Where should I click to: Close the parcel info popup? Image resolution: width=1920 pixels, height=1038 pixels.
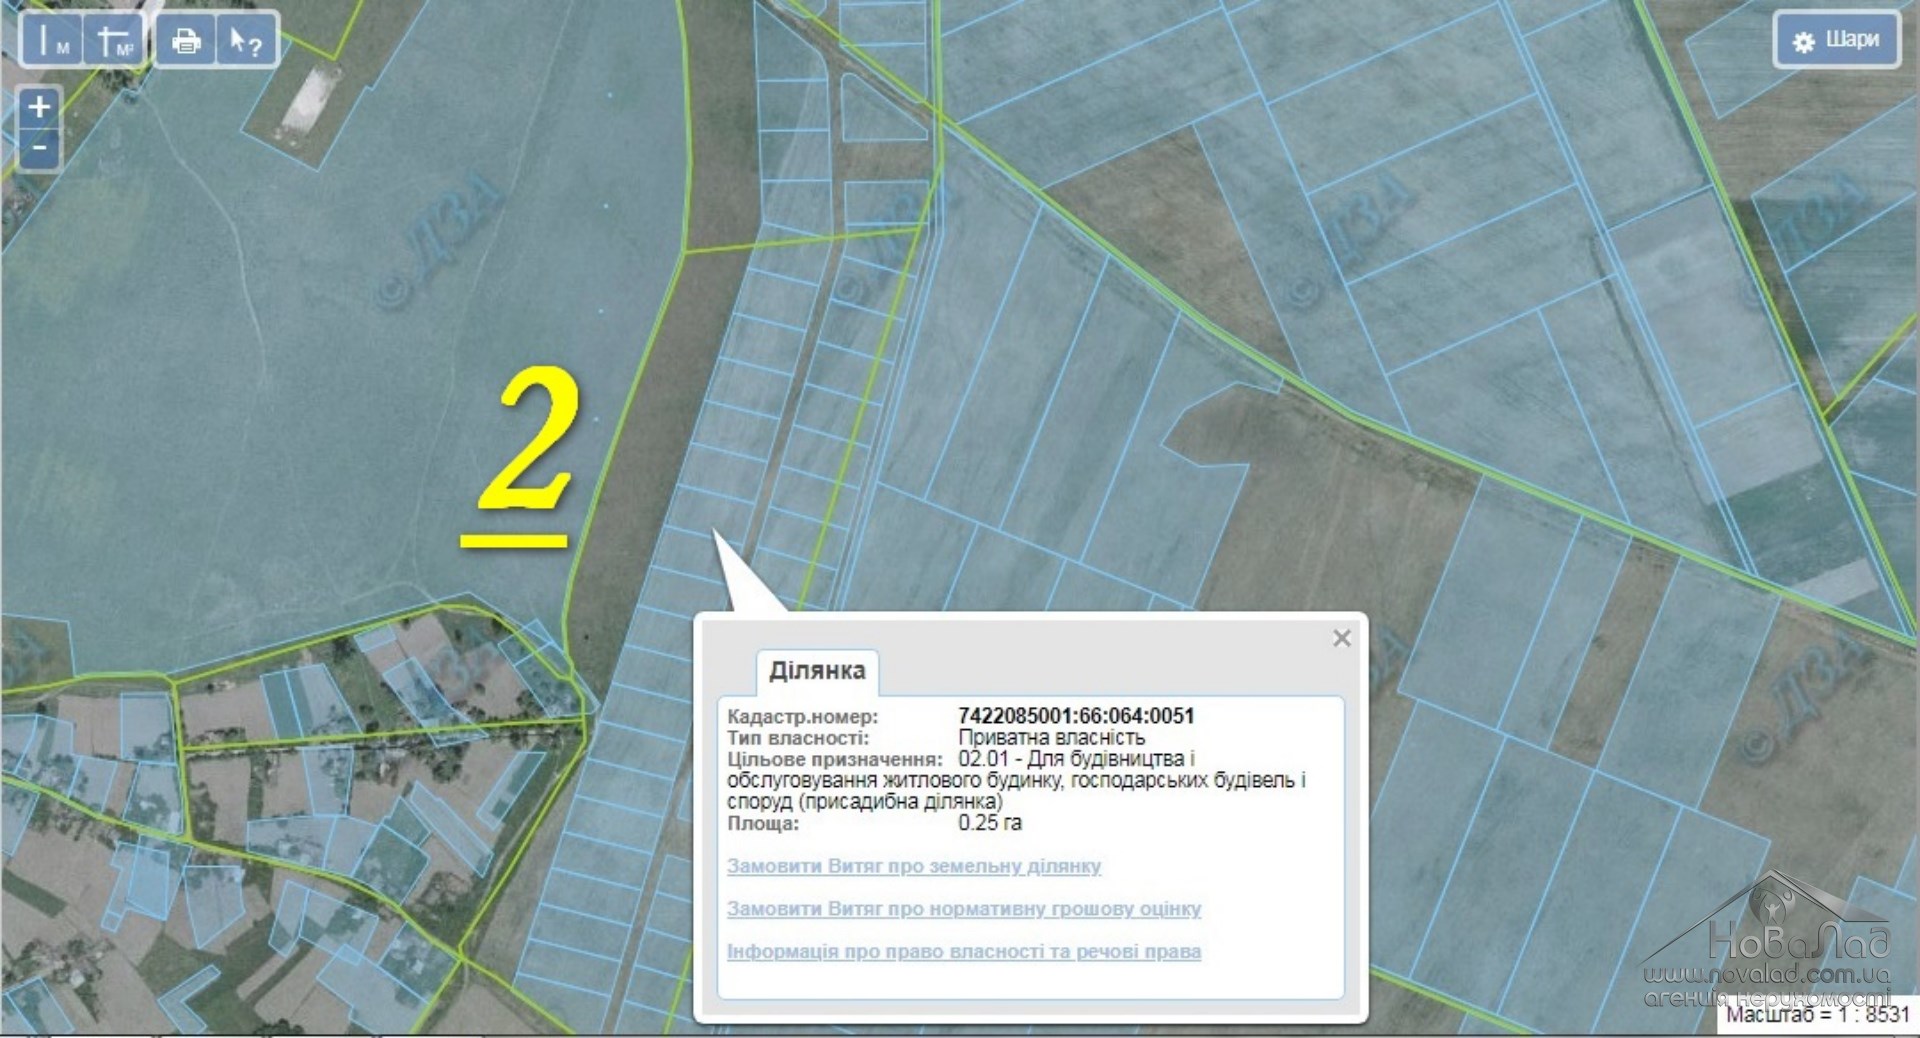click(1342, 638)
